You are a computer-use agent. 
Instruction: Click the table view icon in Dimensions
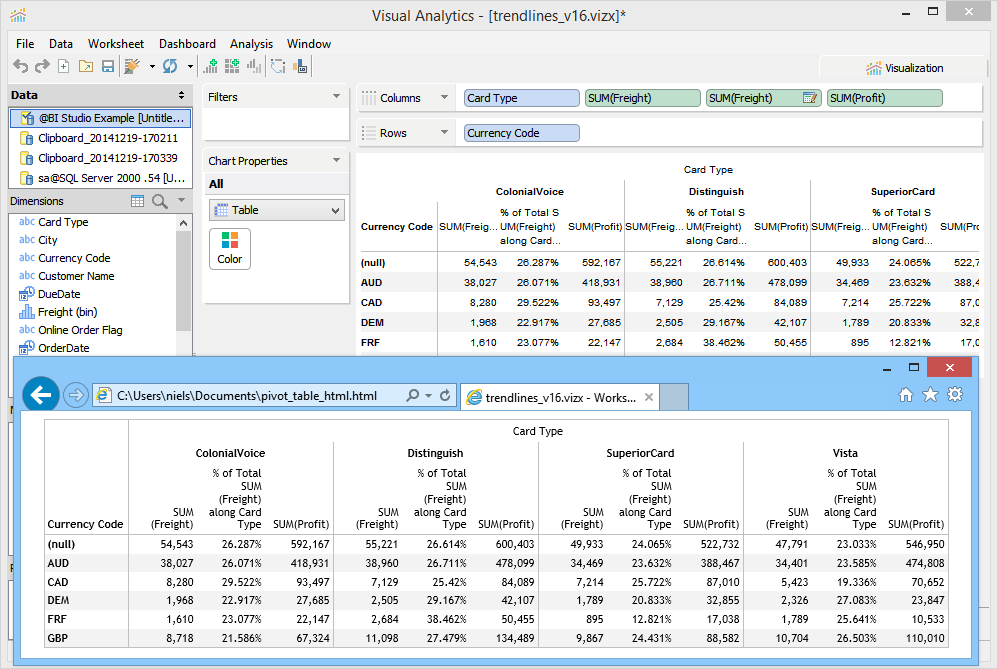coord(138,202)
